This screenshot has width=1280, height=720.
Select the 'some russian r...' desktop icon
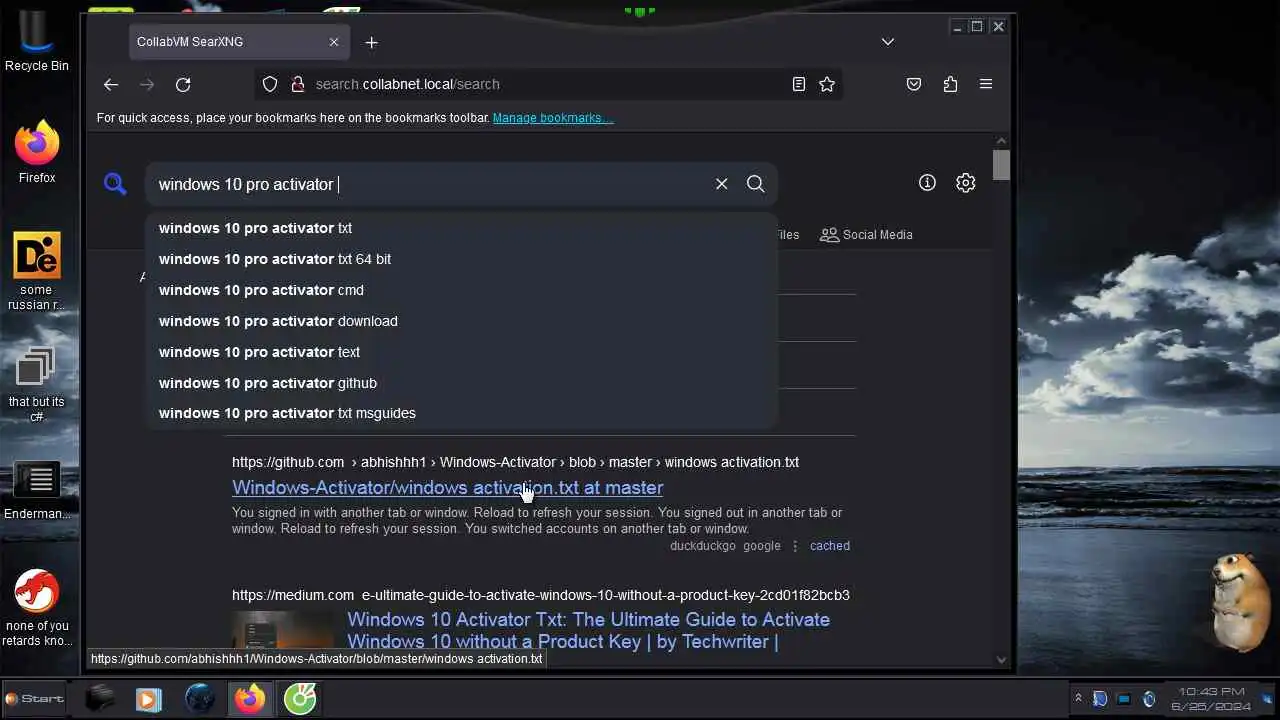36,272
